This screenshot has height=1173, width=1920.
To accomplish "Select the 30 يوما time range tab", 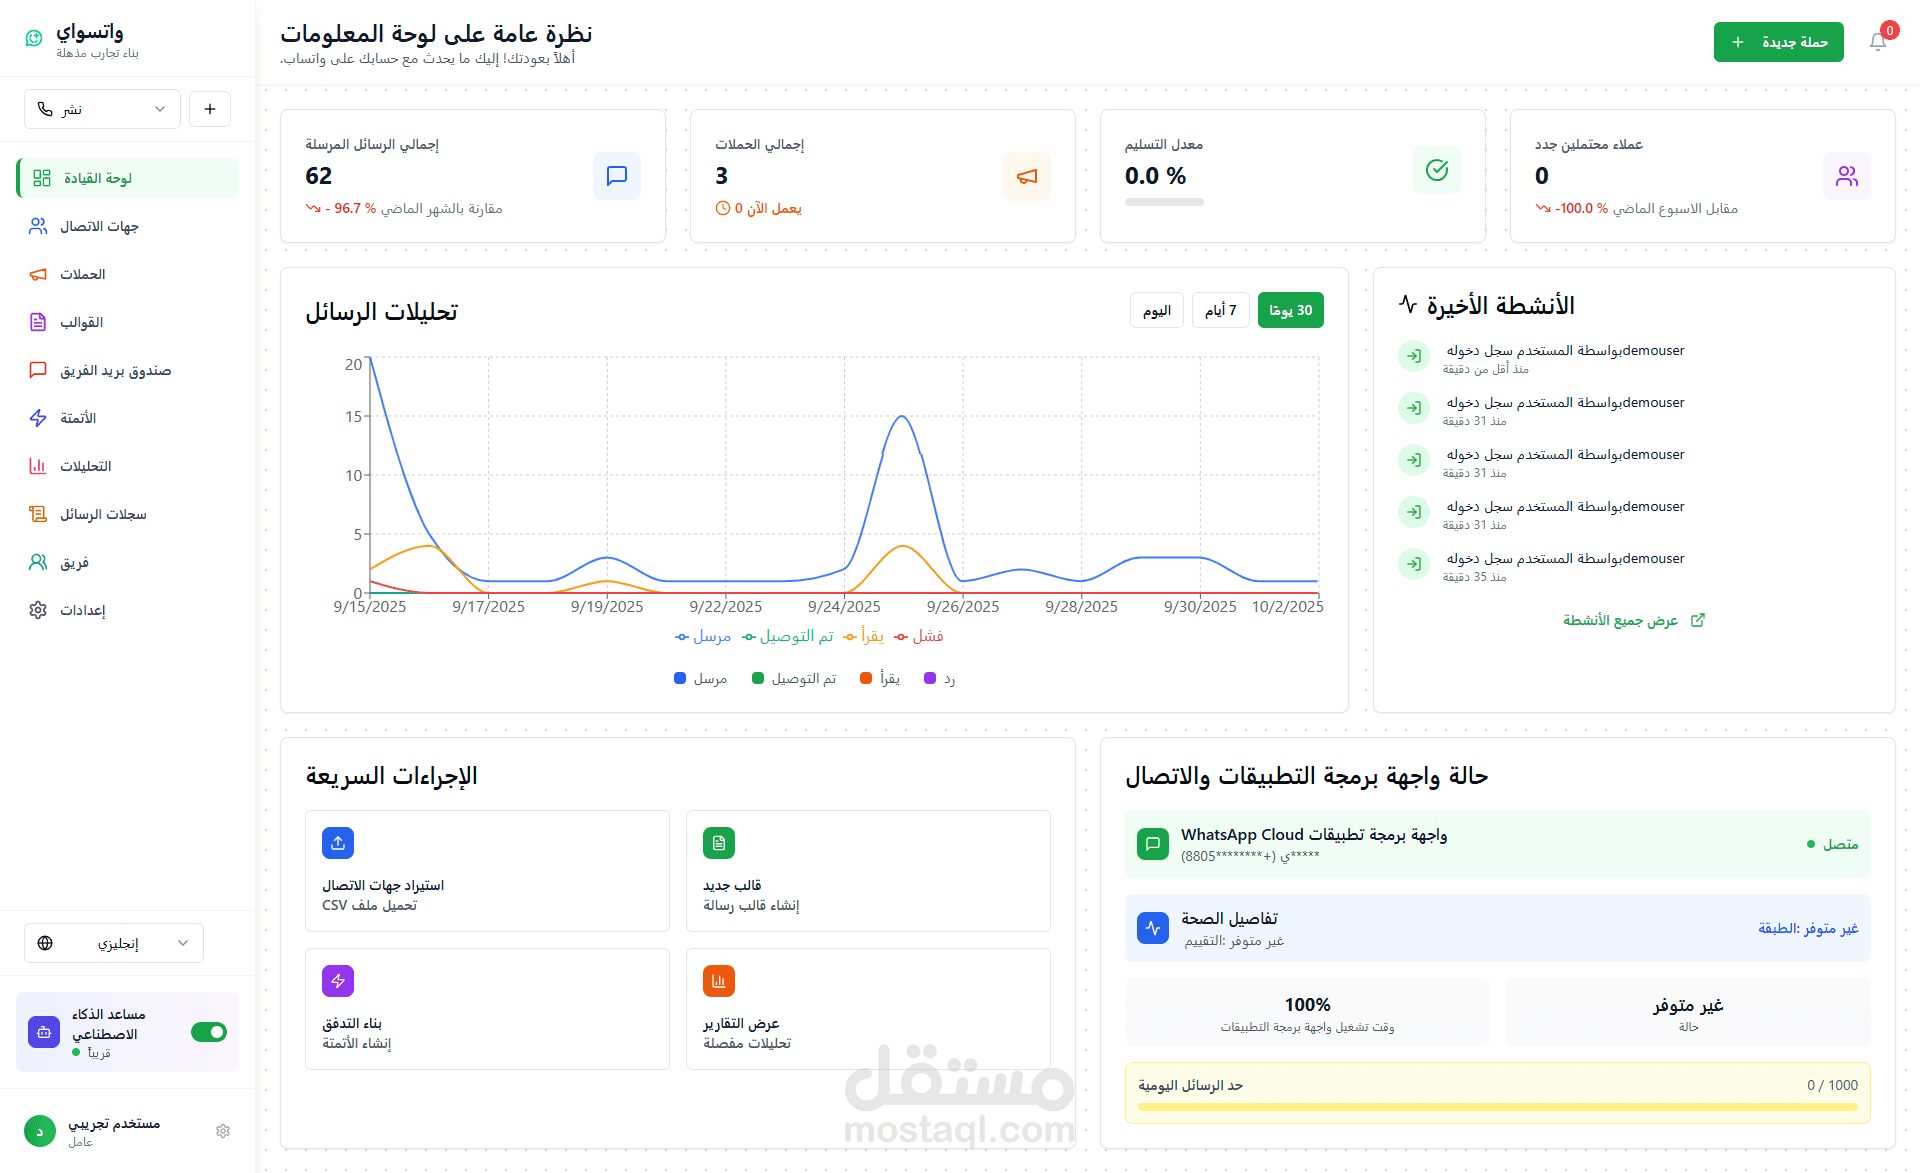I will point(1291,310).
